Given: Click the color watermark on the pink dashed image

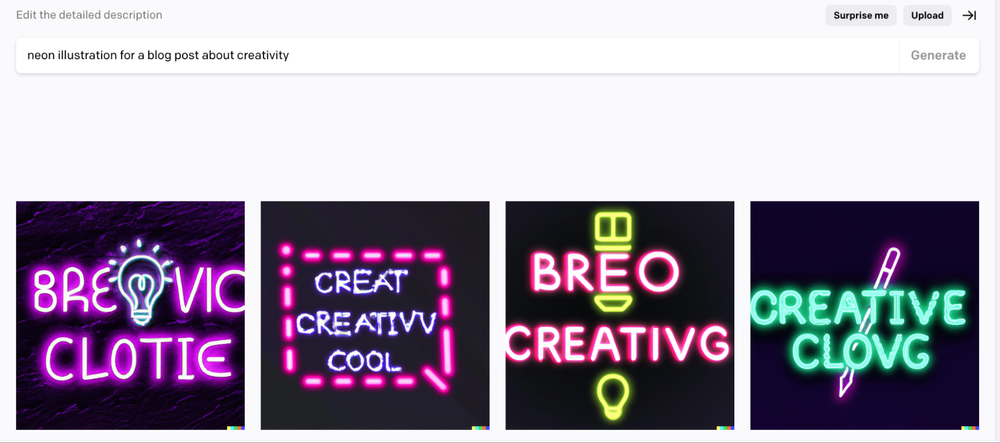Looking at the screenshot, I should tap(481, 428).
